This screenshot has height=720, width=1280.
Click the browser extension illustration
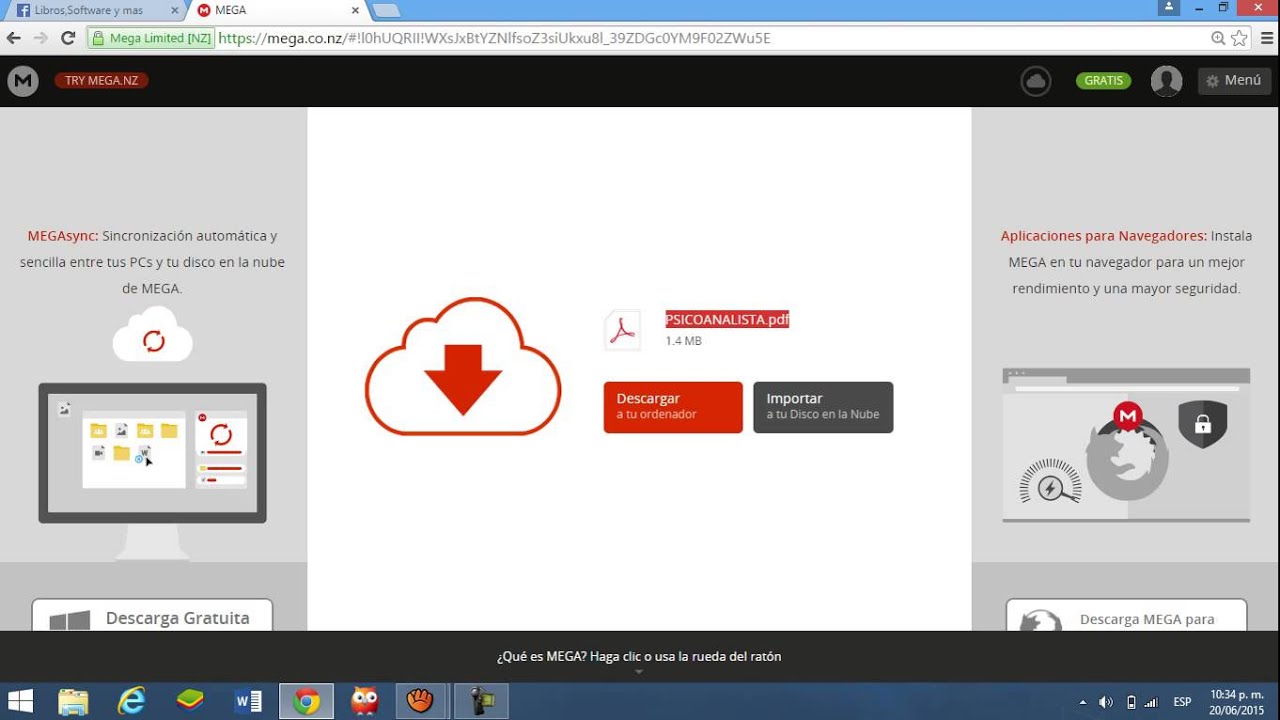point(1126,445)
